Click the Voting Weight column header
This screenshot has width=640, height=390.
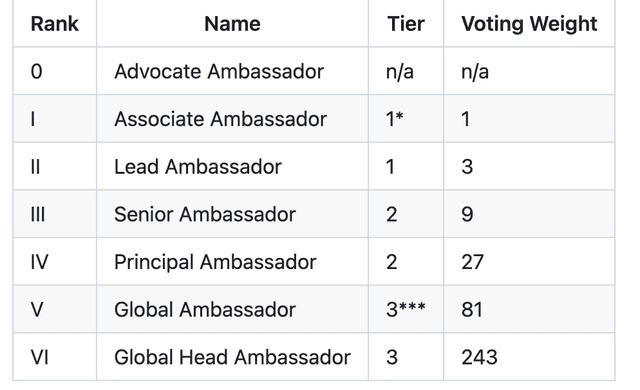pos(529,24)
